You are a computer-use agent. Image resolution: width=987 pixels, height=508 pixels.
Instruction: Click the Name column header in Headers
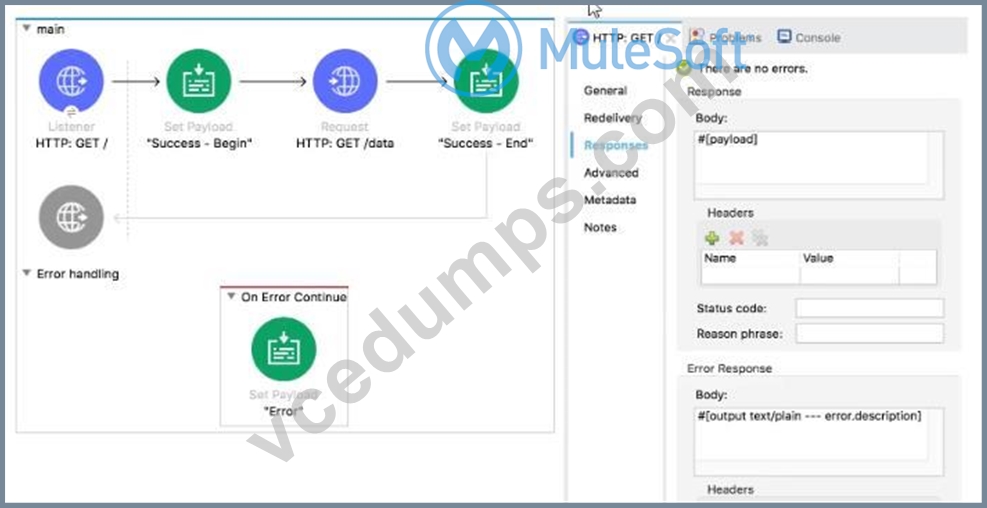tap(720, 258)
